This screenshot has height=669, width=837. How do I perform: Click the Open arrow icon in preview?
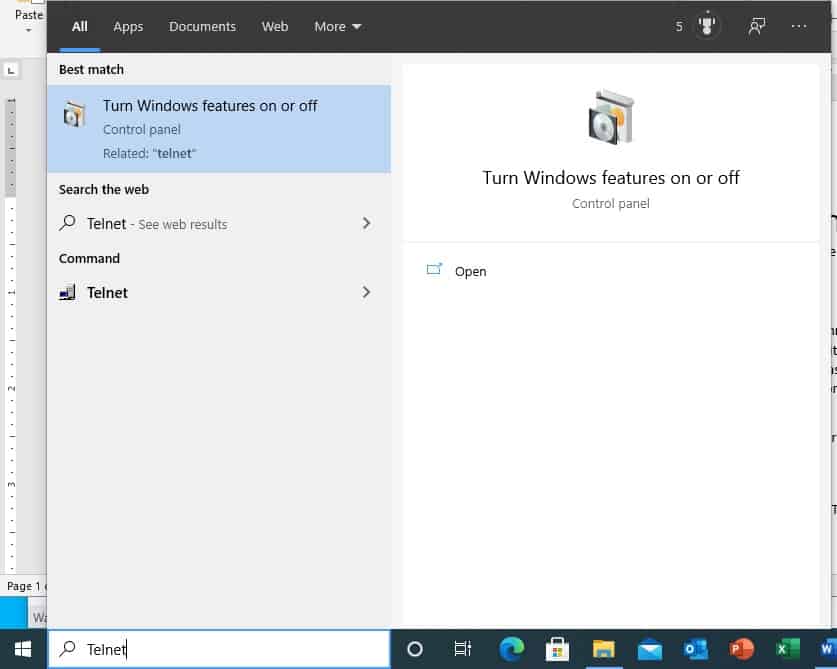[x=435, y=270]
